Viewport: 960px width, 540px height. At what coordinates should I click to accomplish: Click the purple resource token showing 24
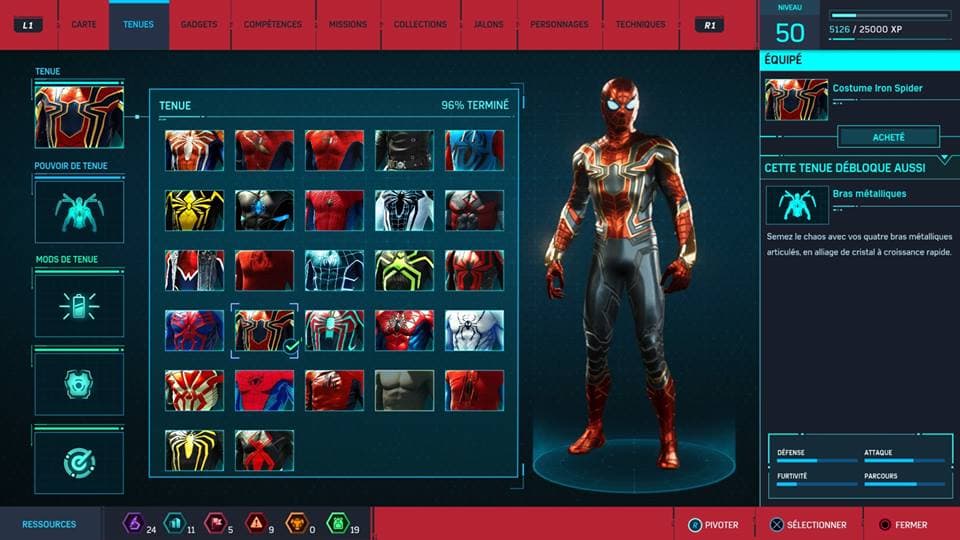coord(133,523)
